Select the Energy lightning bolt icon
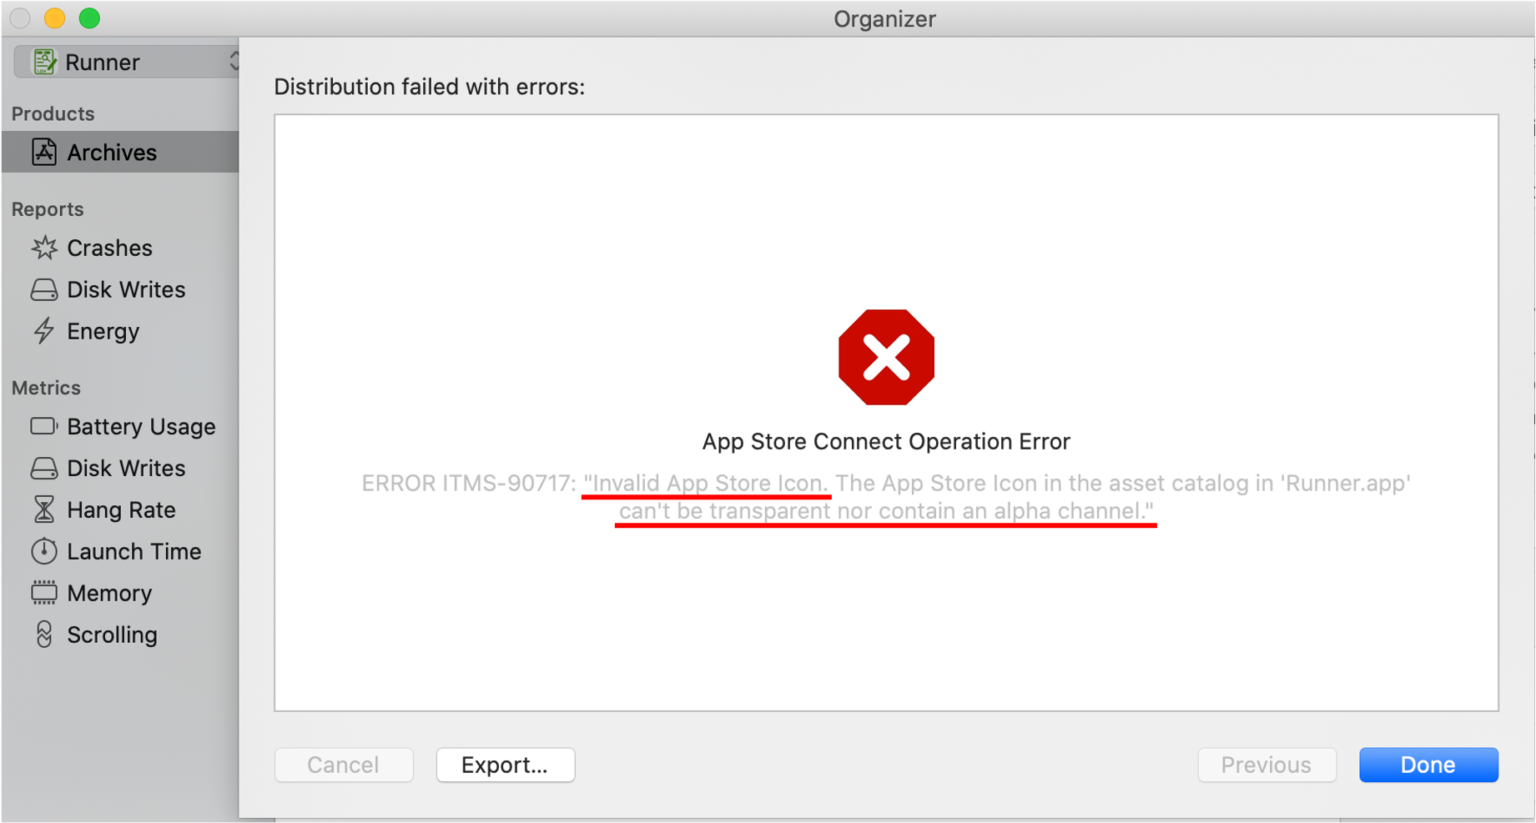The height and width of the screenshot is (823, 1536). click(43, 331)
